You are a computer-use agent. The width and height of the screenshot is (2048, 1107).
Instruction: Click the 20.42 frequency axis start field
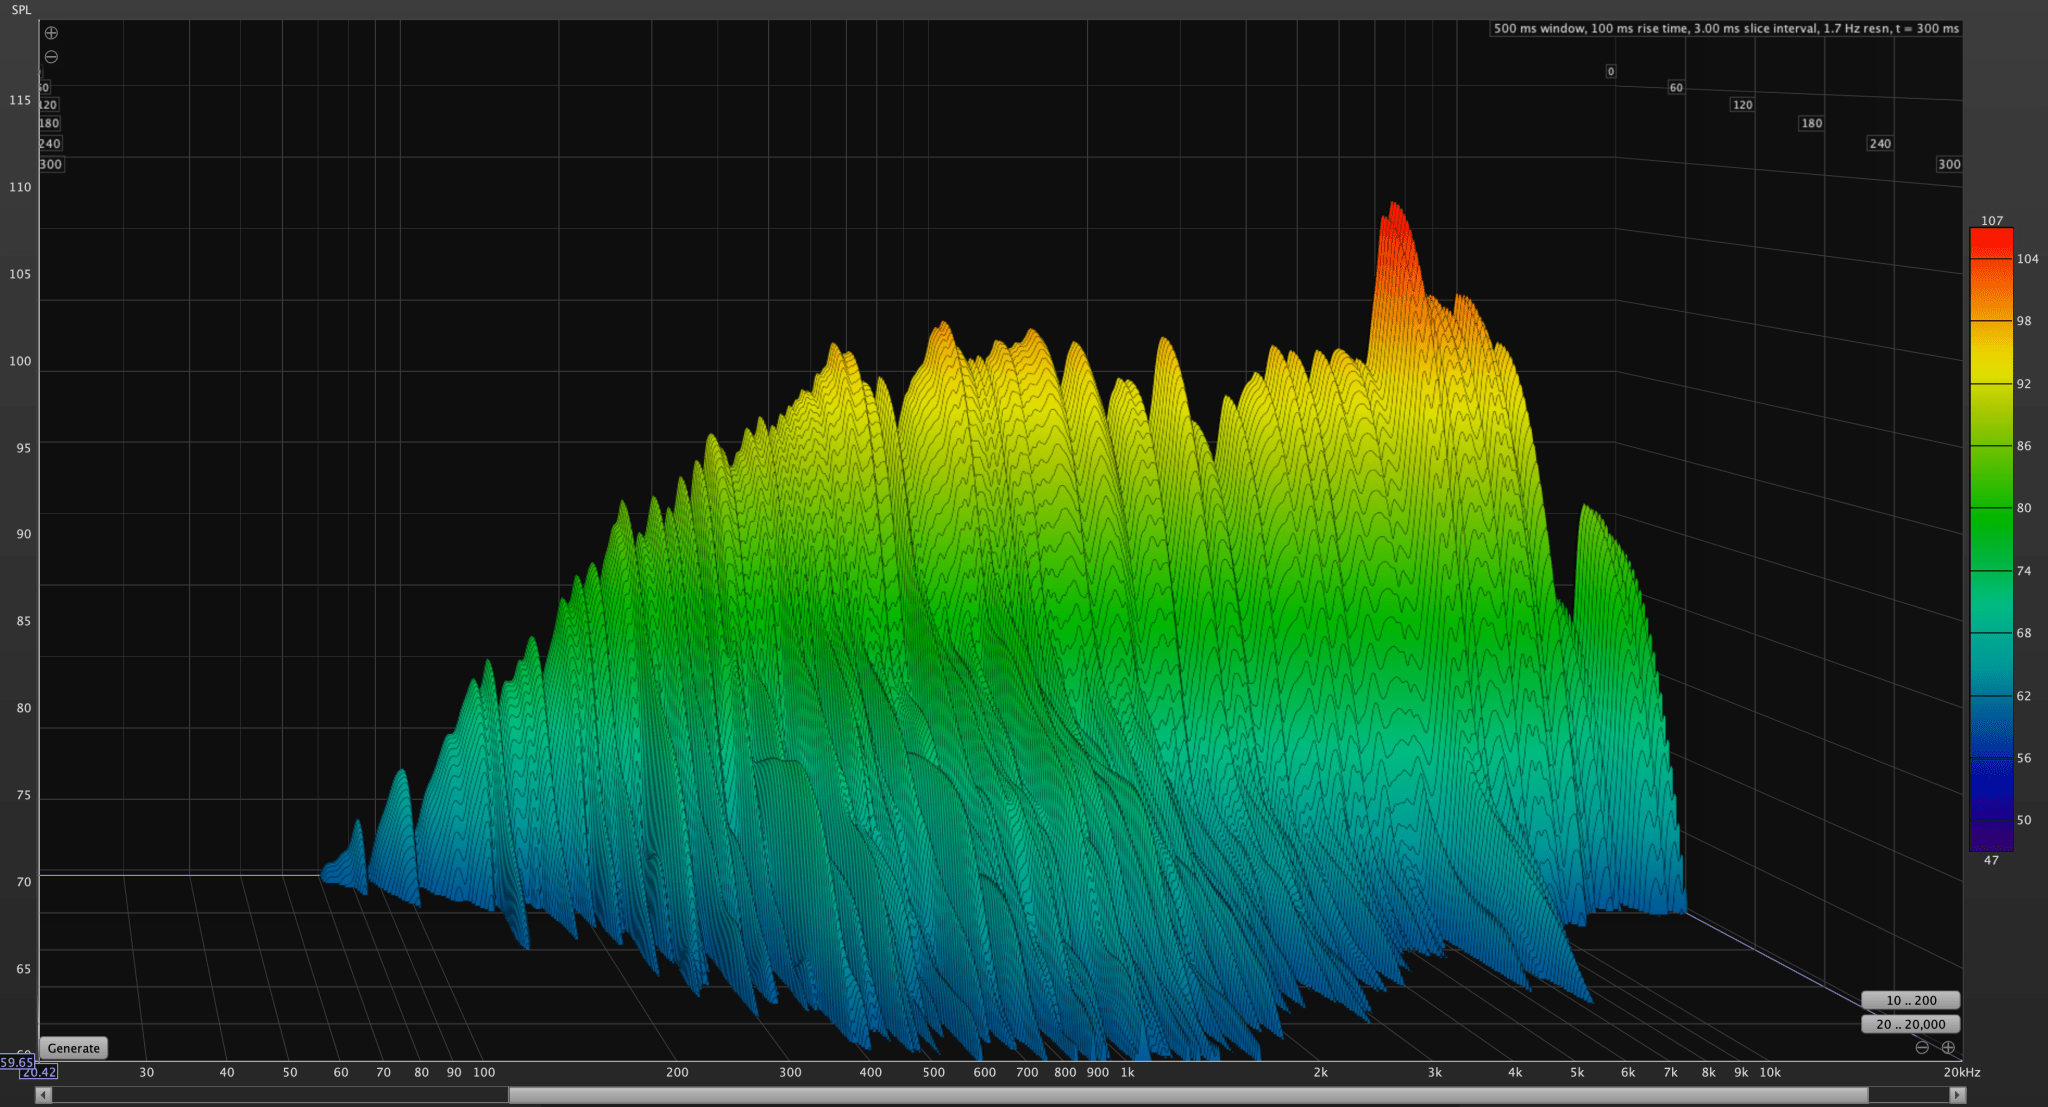[x=39, y=1072]
